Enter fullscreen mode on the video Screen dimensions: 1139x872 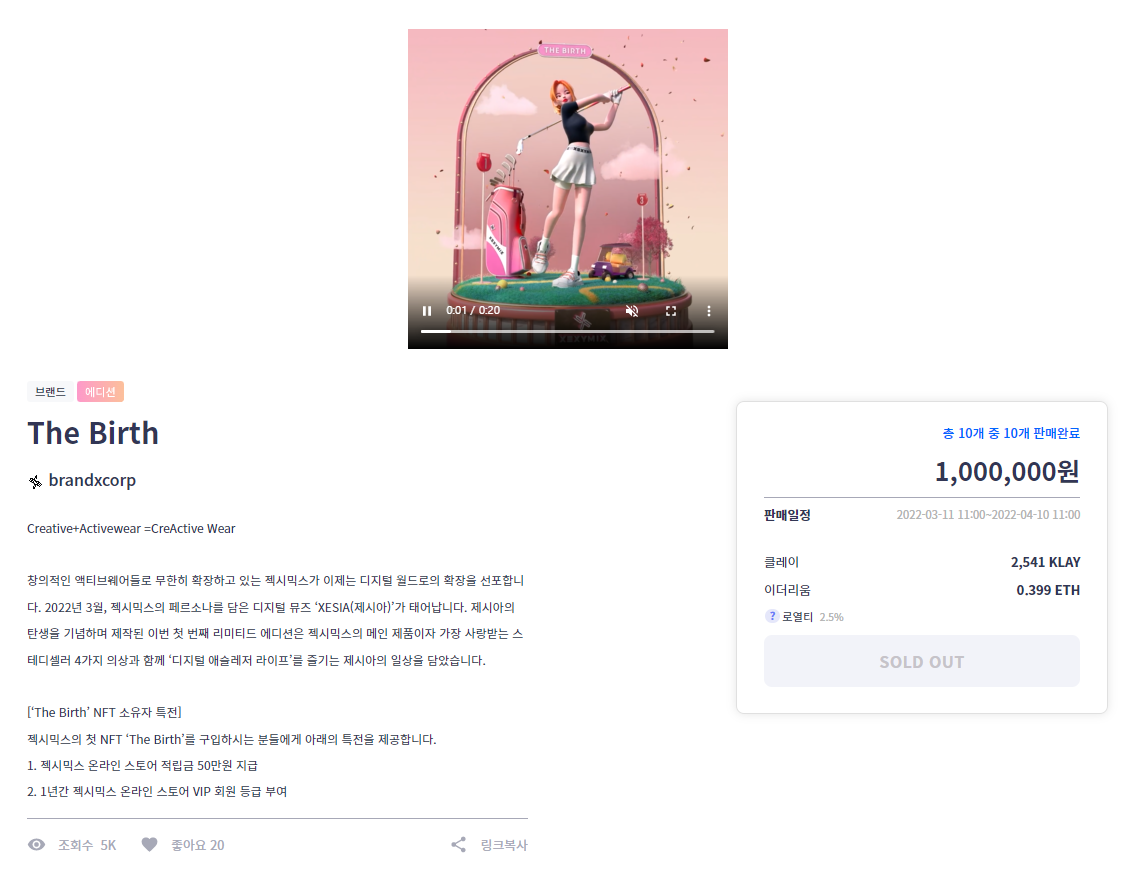click(x=671, y=311)
